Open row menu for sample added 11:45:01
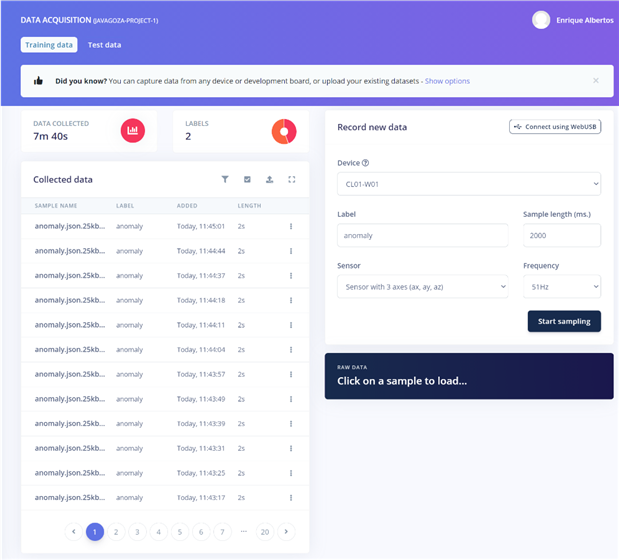Viewport: 619px width, 560px height. tap(291, 226)
